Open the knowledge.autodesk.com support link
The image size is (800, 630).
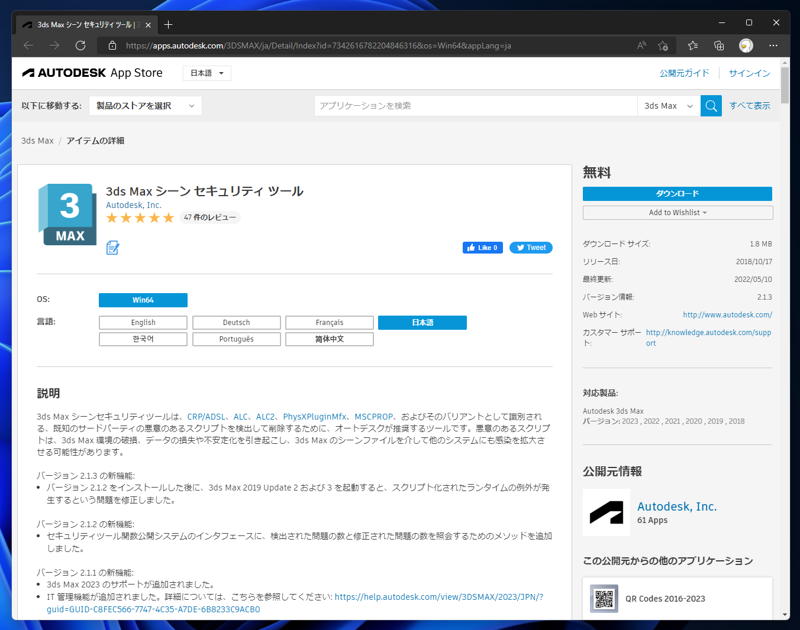pos(708,338)
